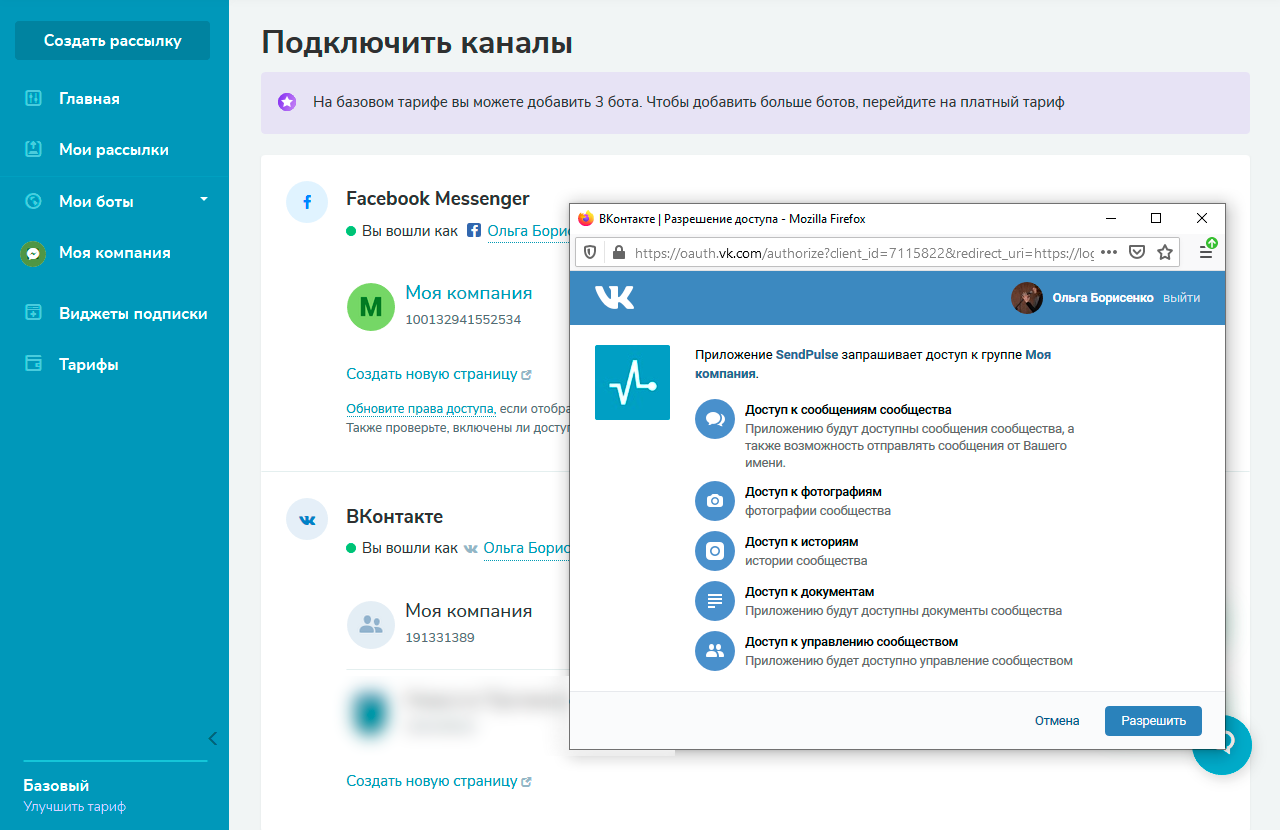The image size is (1280, 830).
Task: Click the SendPulse app logo
Action: (x=632, y=382)
